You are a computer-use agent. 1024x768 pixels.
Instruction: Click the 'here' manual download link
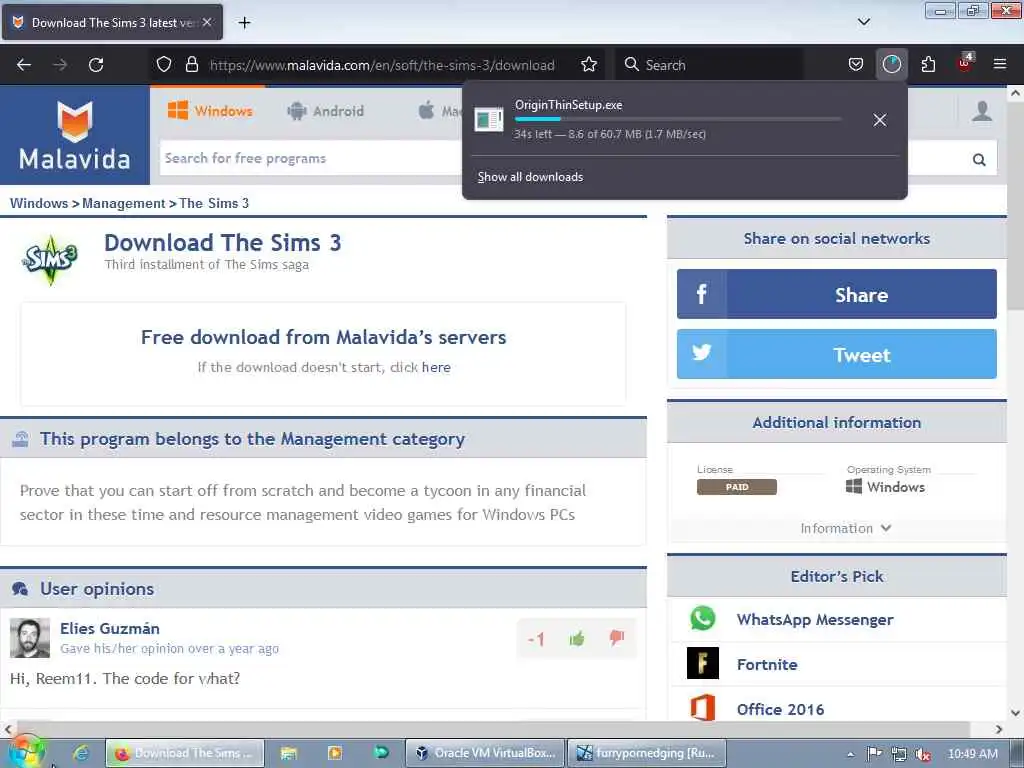(x=436, y=367)
